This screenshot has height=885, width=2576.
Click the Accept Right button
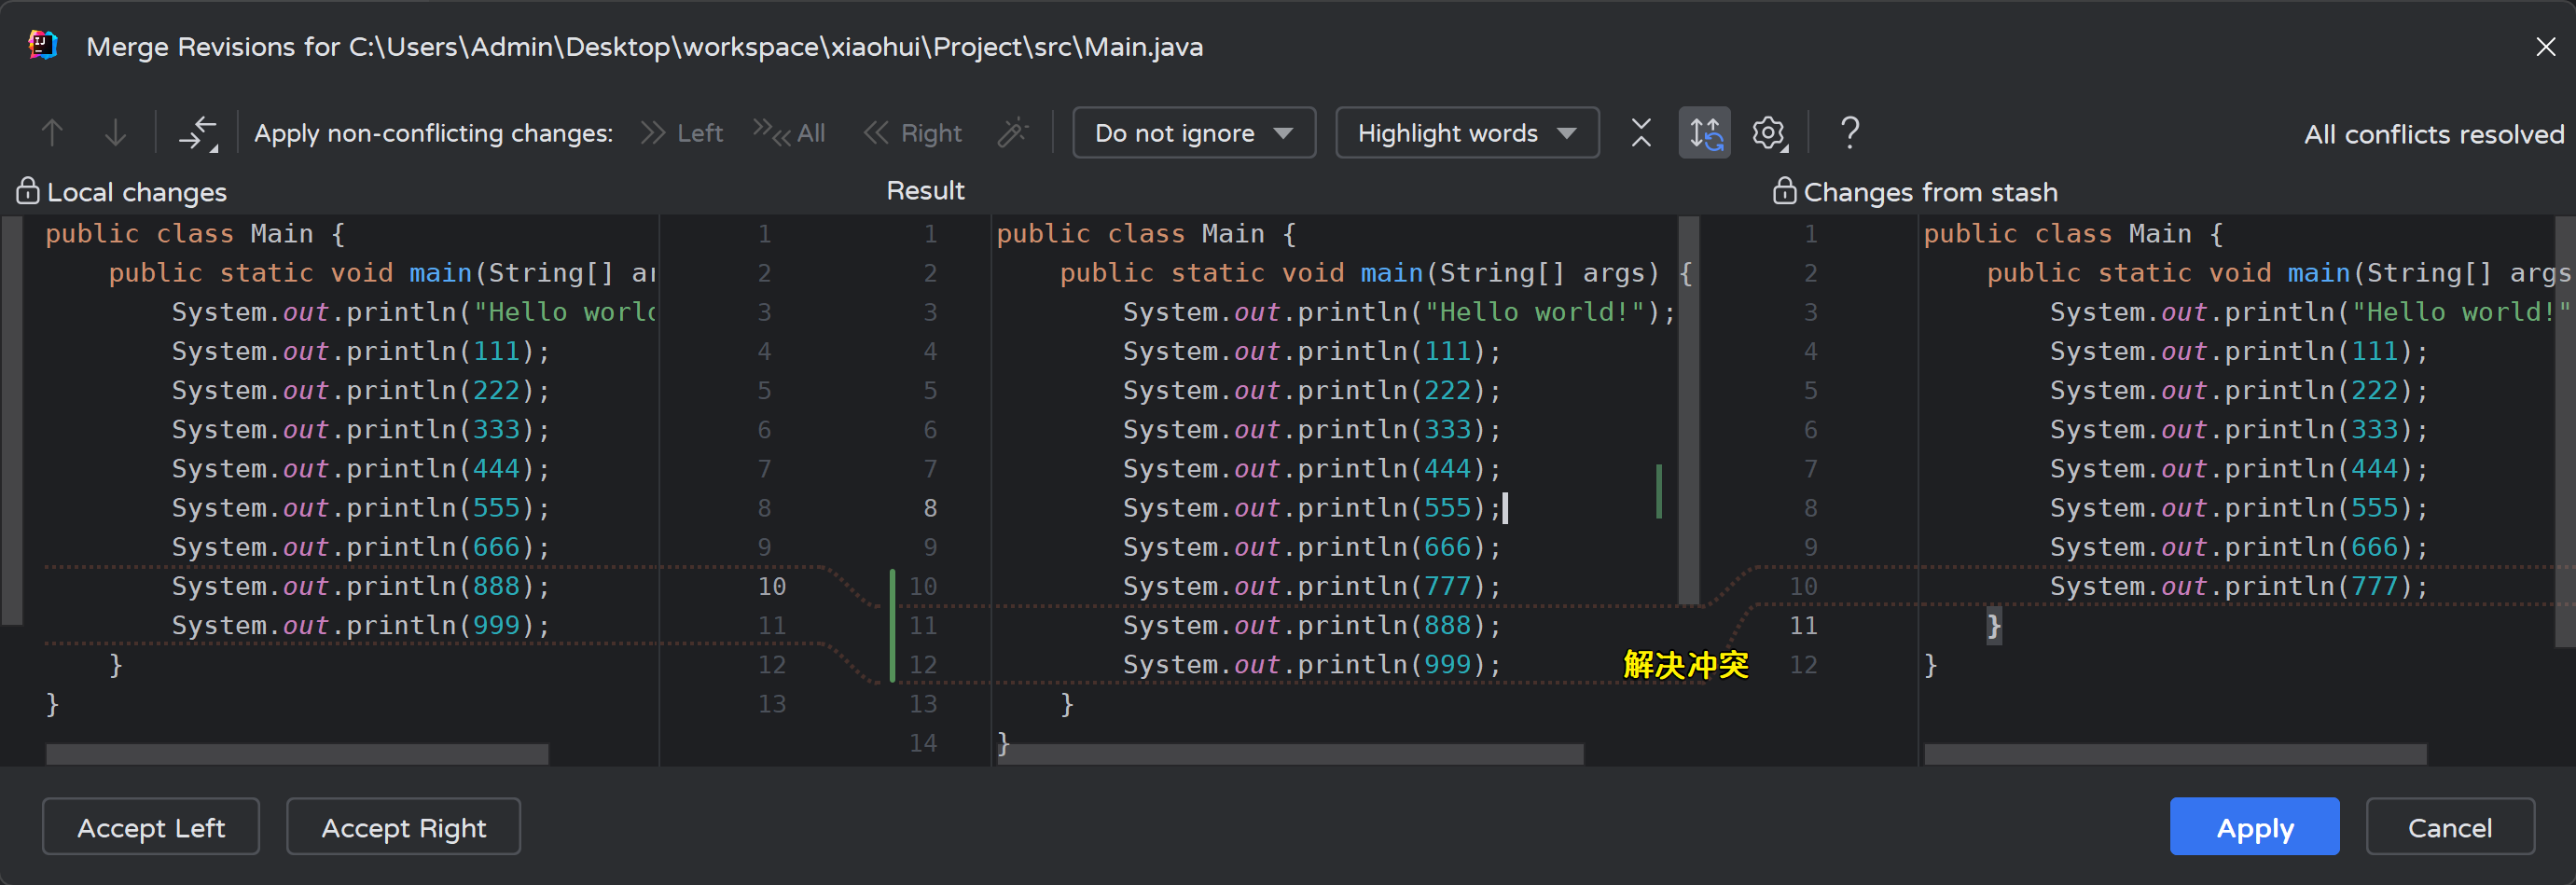pyautogui.click(x=403, y=827)
